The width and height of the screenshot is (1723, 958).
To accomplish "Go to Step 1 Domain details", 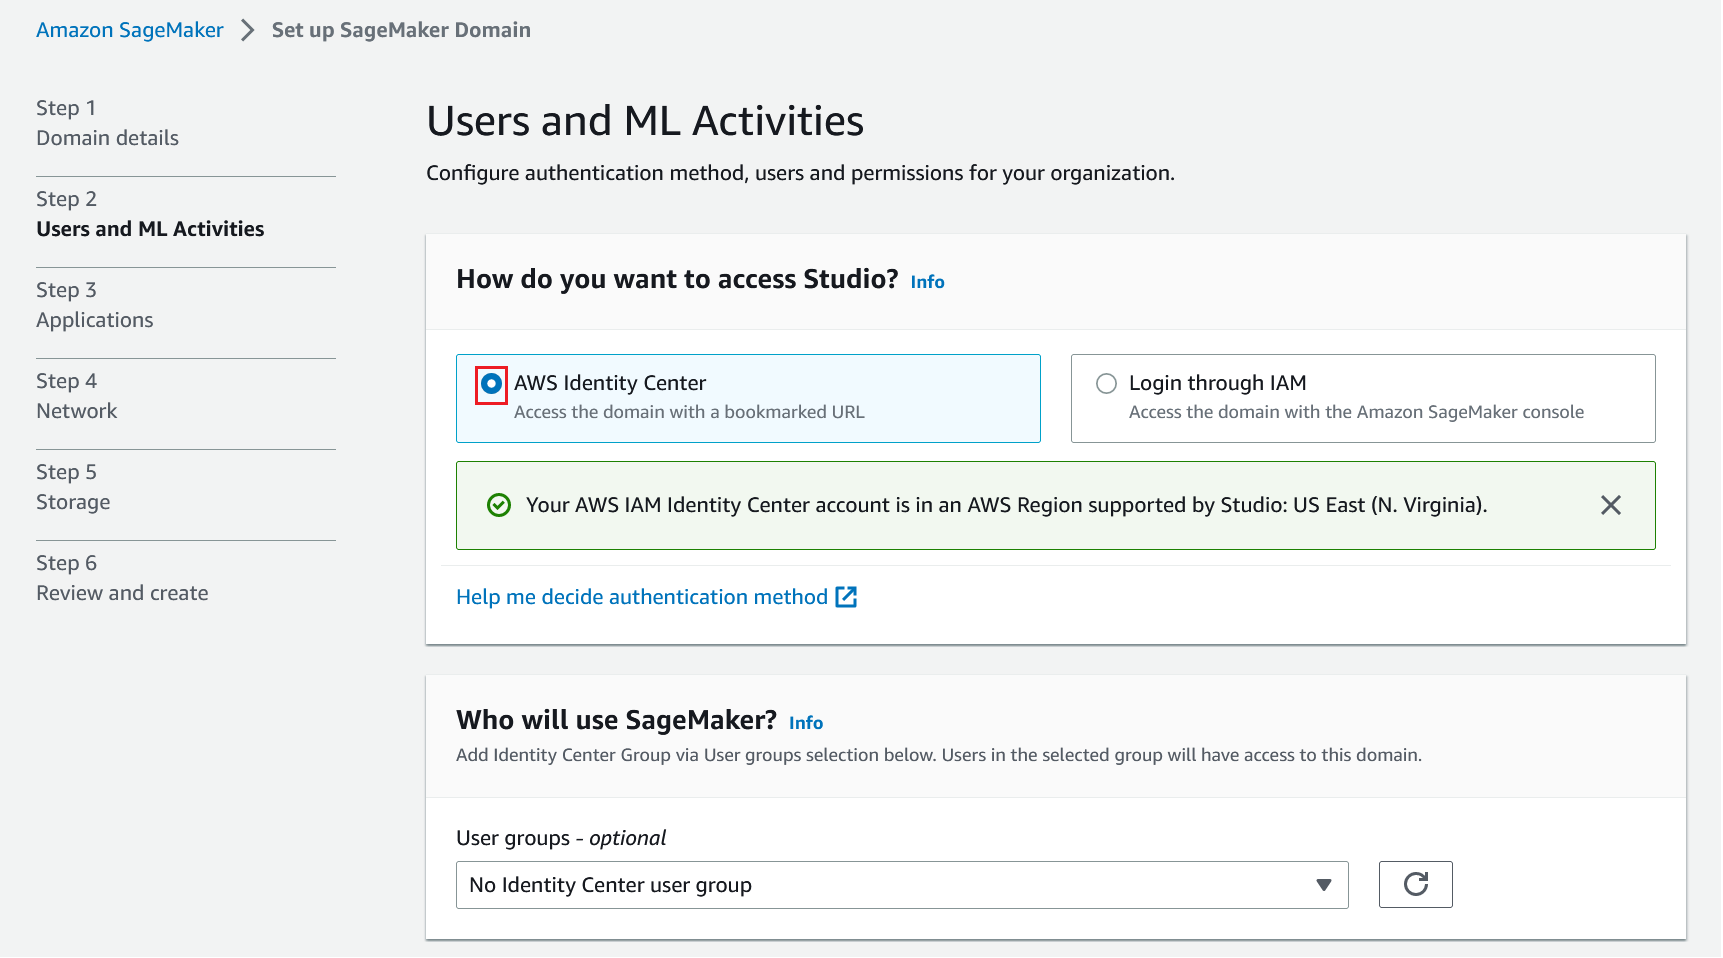I will 107,138.
